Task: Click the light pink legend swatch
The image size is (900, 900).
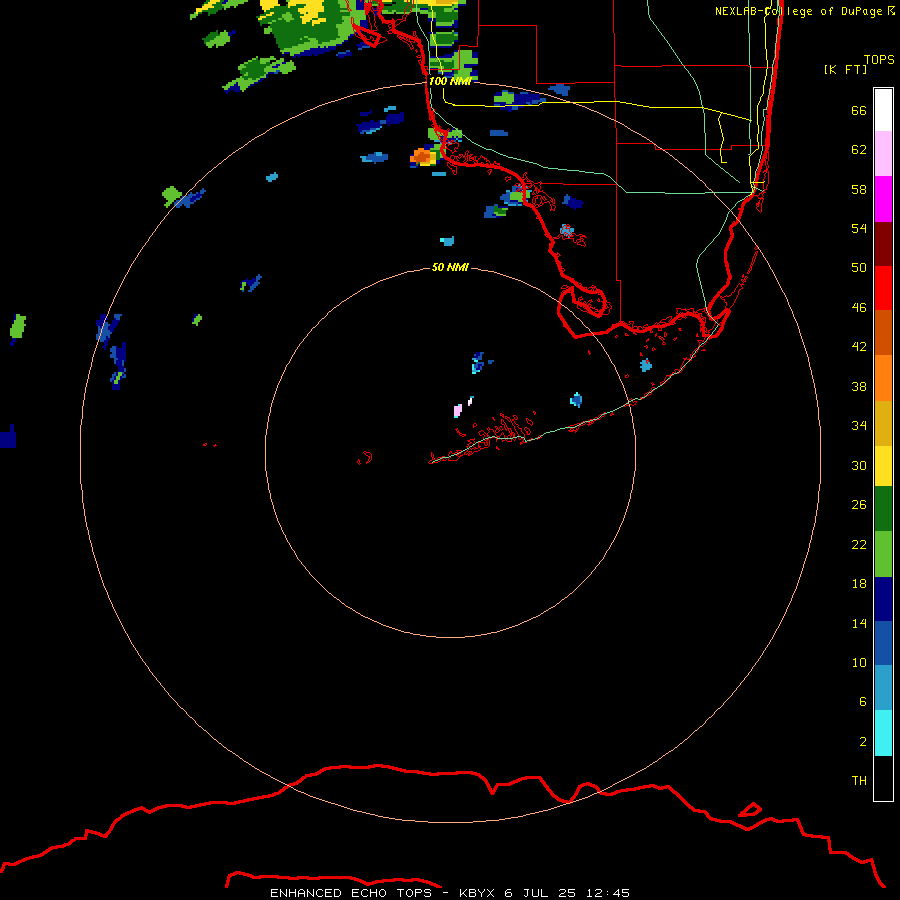Action: point(883,154)
